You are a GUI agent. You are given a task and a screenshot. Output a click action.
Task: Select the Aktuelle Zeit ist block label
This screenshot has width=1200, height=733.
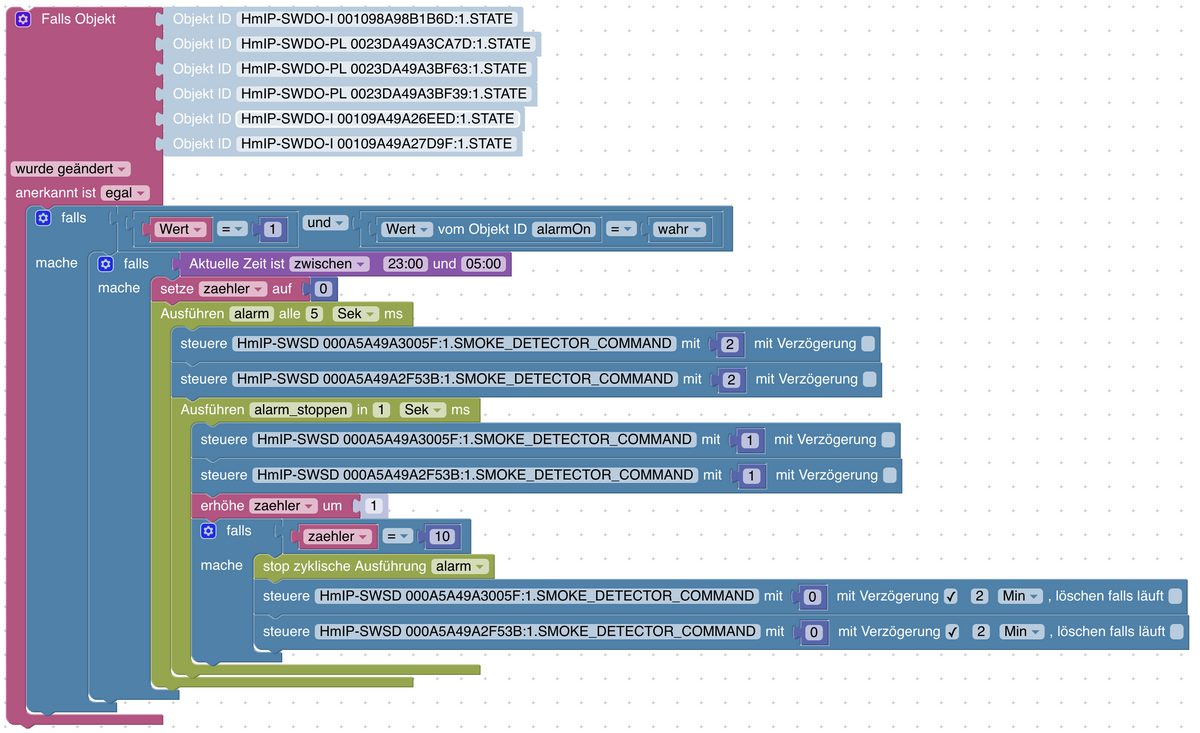(x=237, y=264)
